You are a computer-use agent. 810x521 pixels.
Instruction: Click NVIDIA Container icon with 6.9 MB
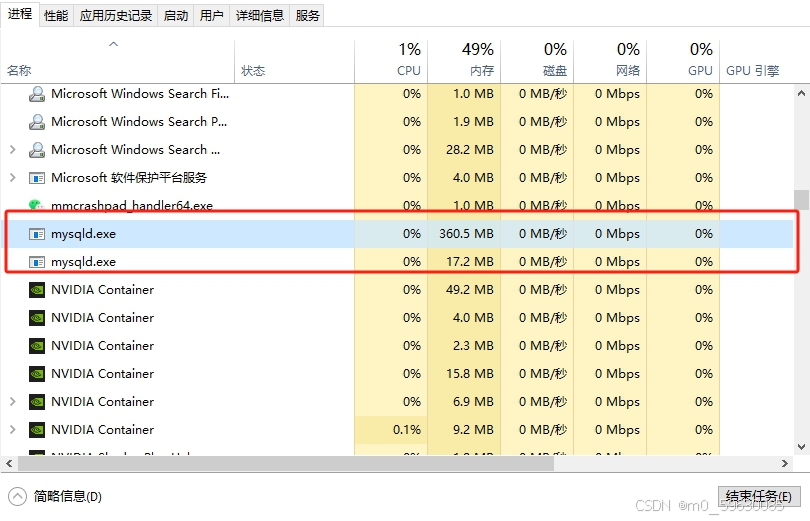(x=37, y=402)
